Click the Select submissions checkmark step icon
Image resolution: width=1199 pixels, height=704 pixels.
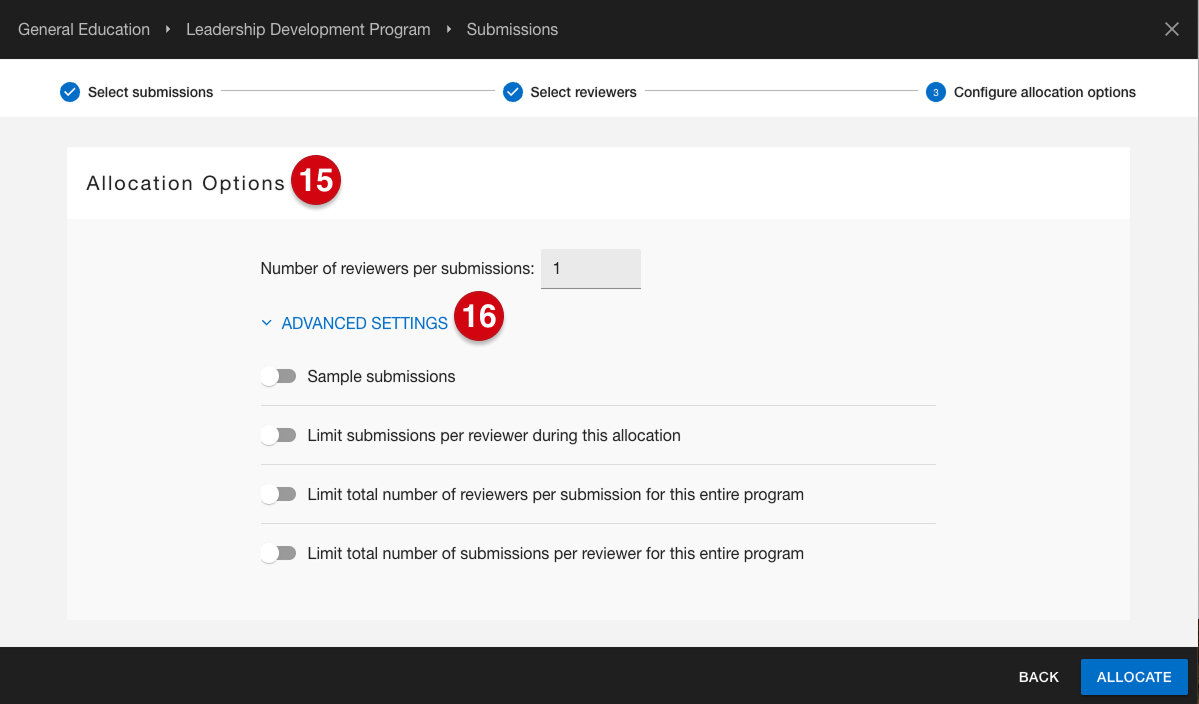70,92
